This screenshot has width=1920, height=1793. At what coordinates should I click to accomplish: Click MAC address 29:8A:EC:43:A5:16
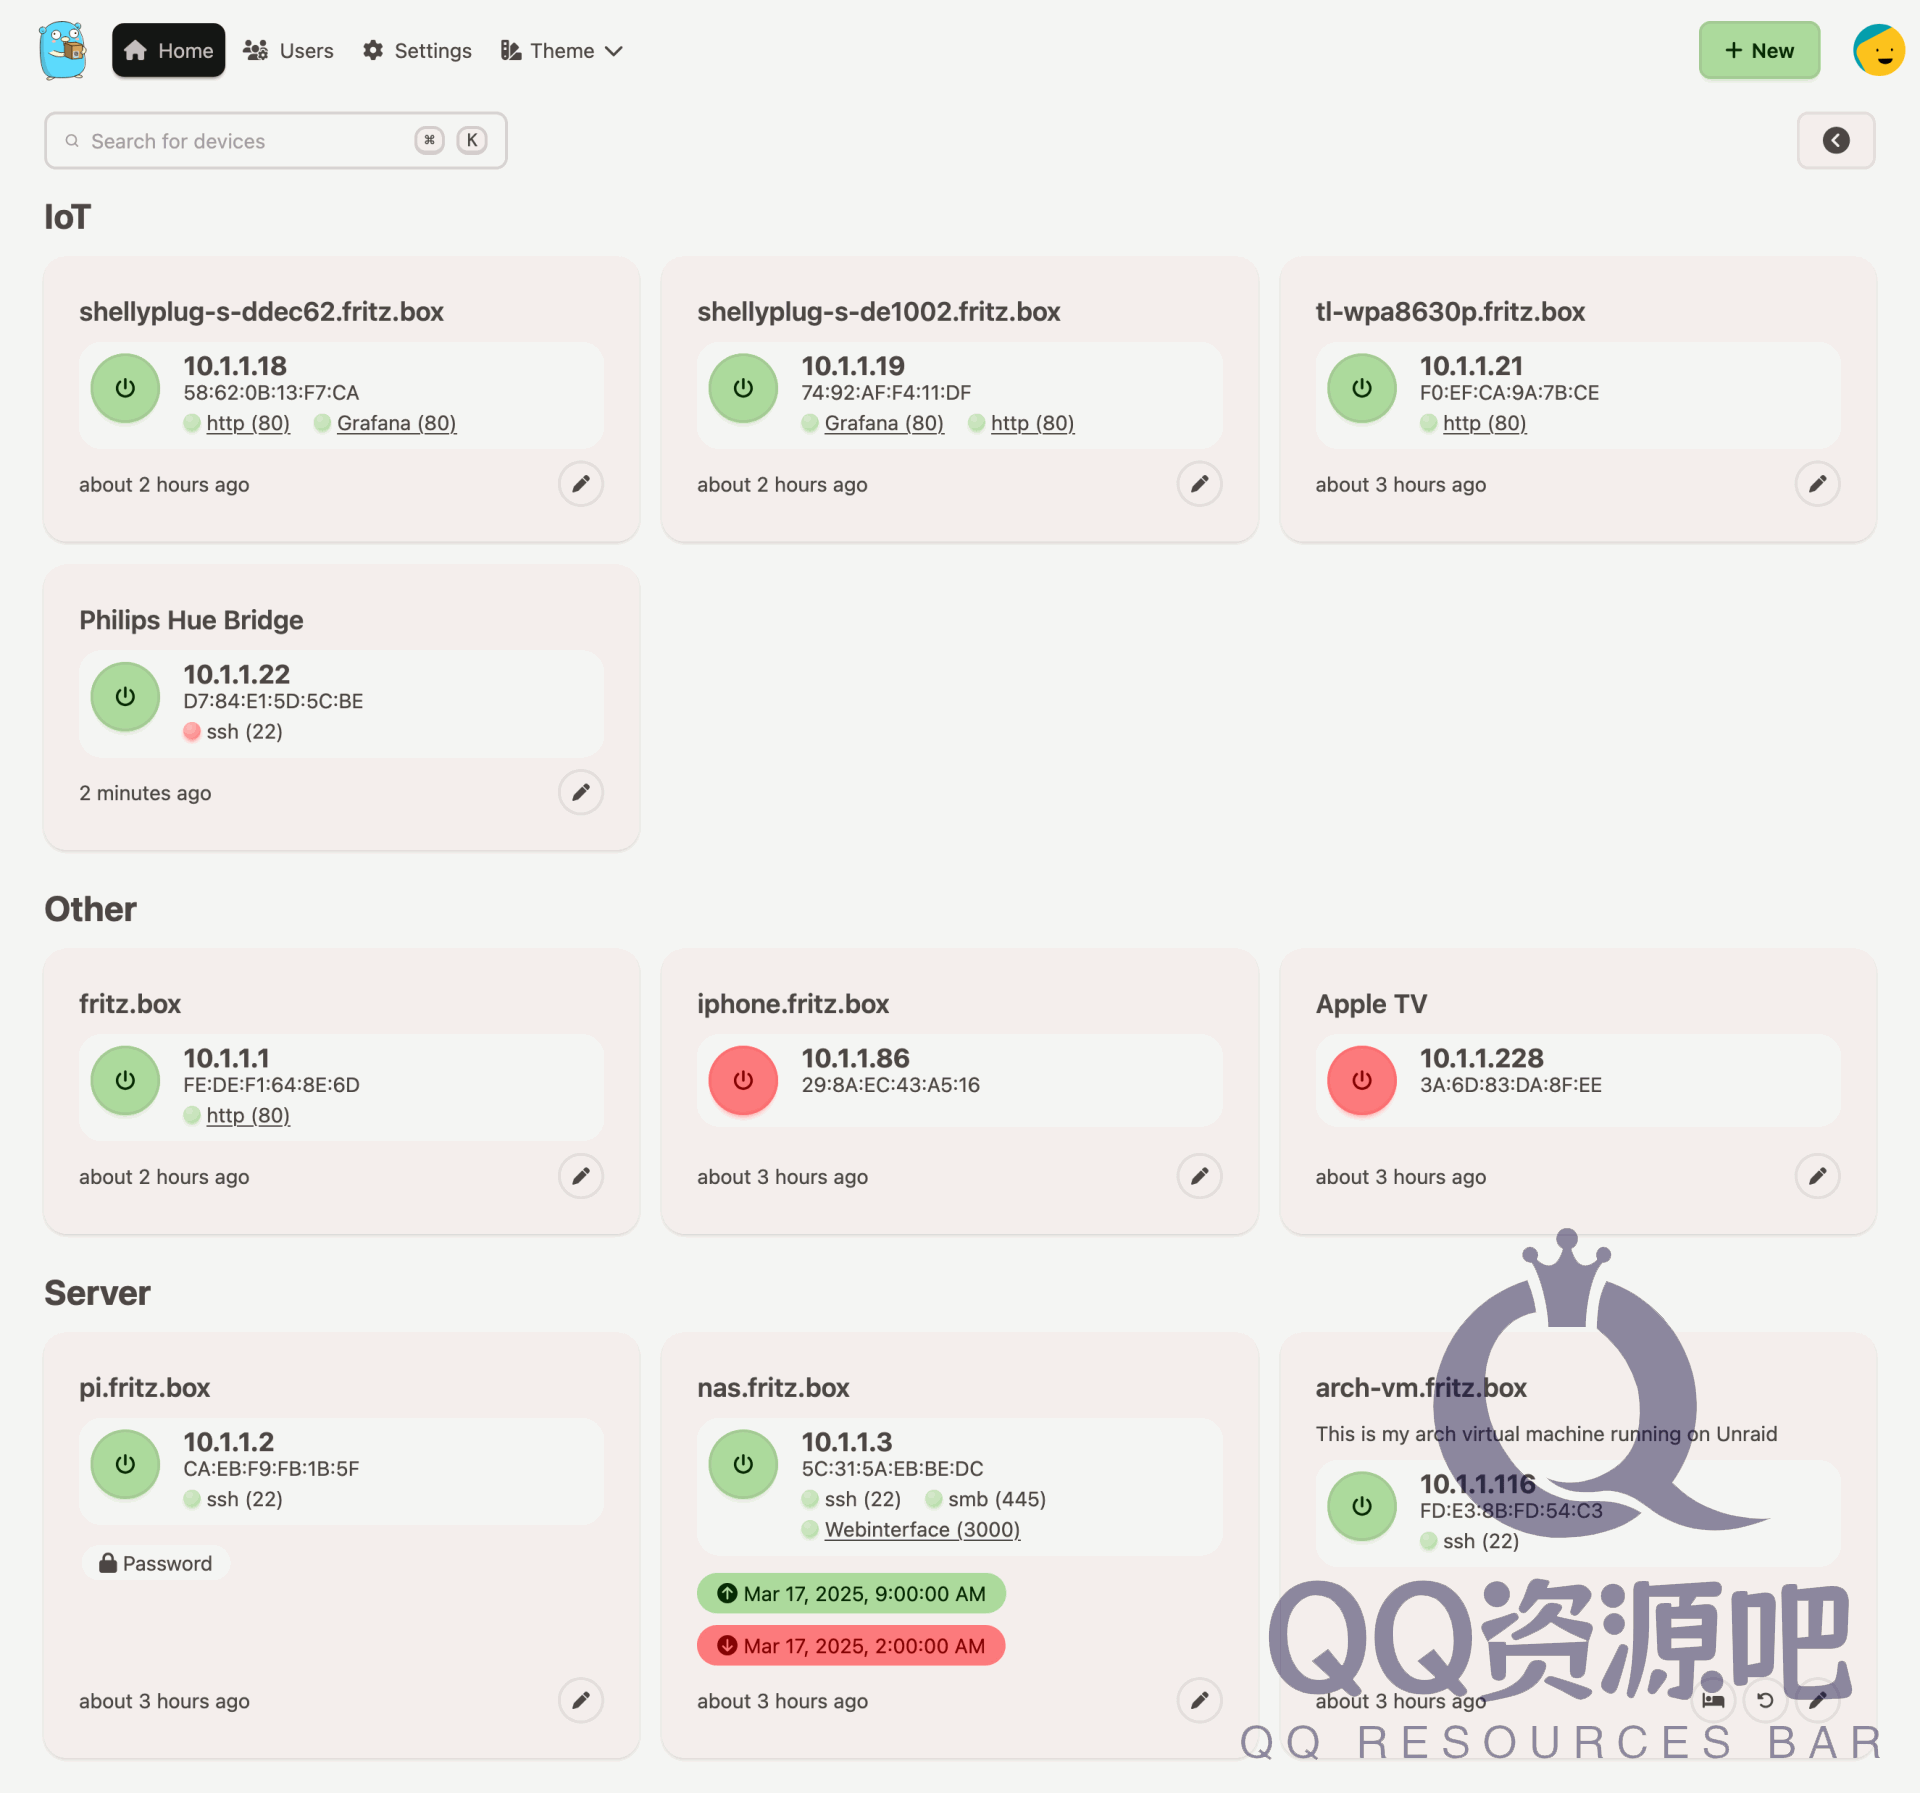890,1085
